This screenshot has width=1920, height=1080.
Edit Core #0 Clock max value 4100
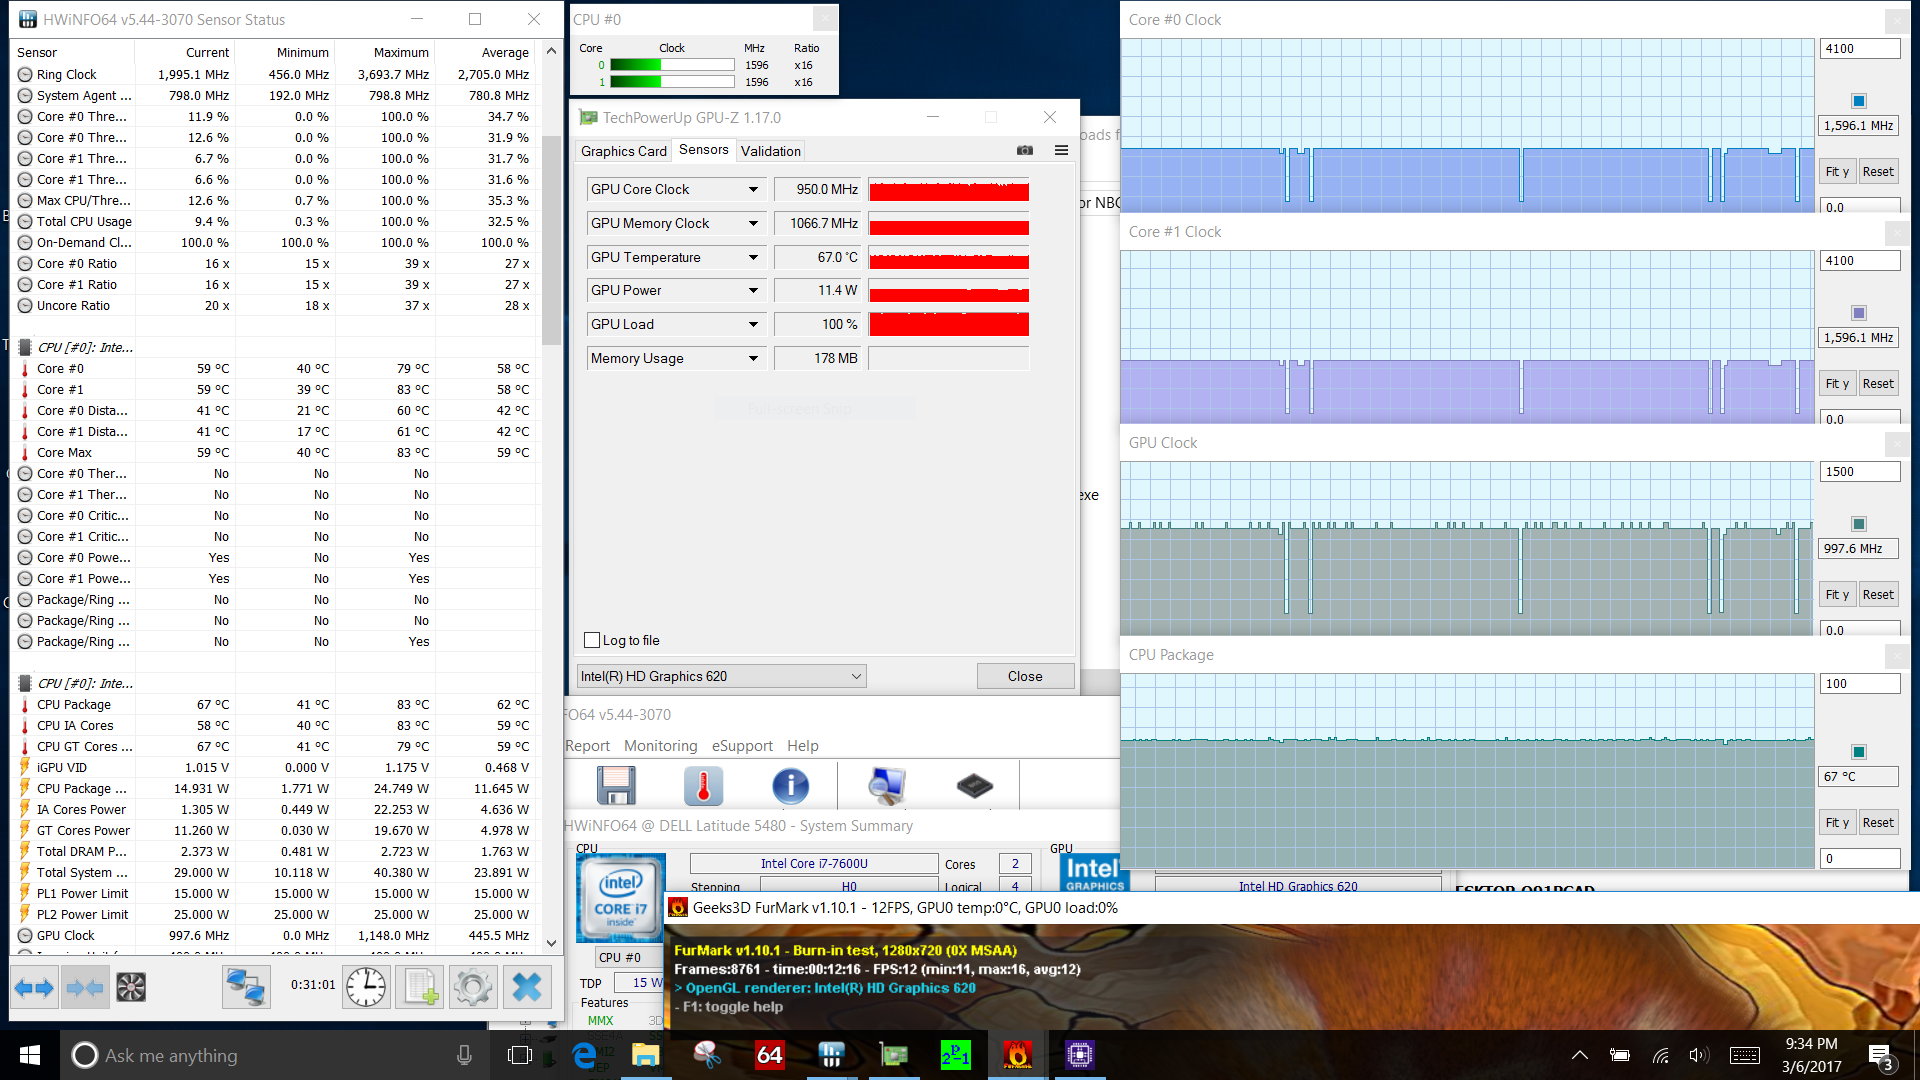[1859, 49]
